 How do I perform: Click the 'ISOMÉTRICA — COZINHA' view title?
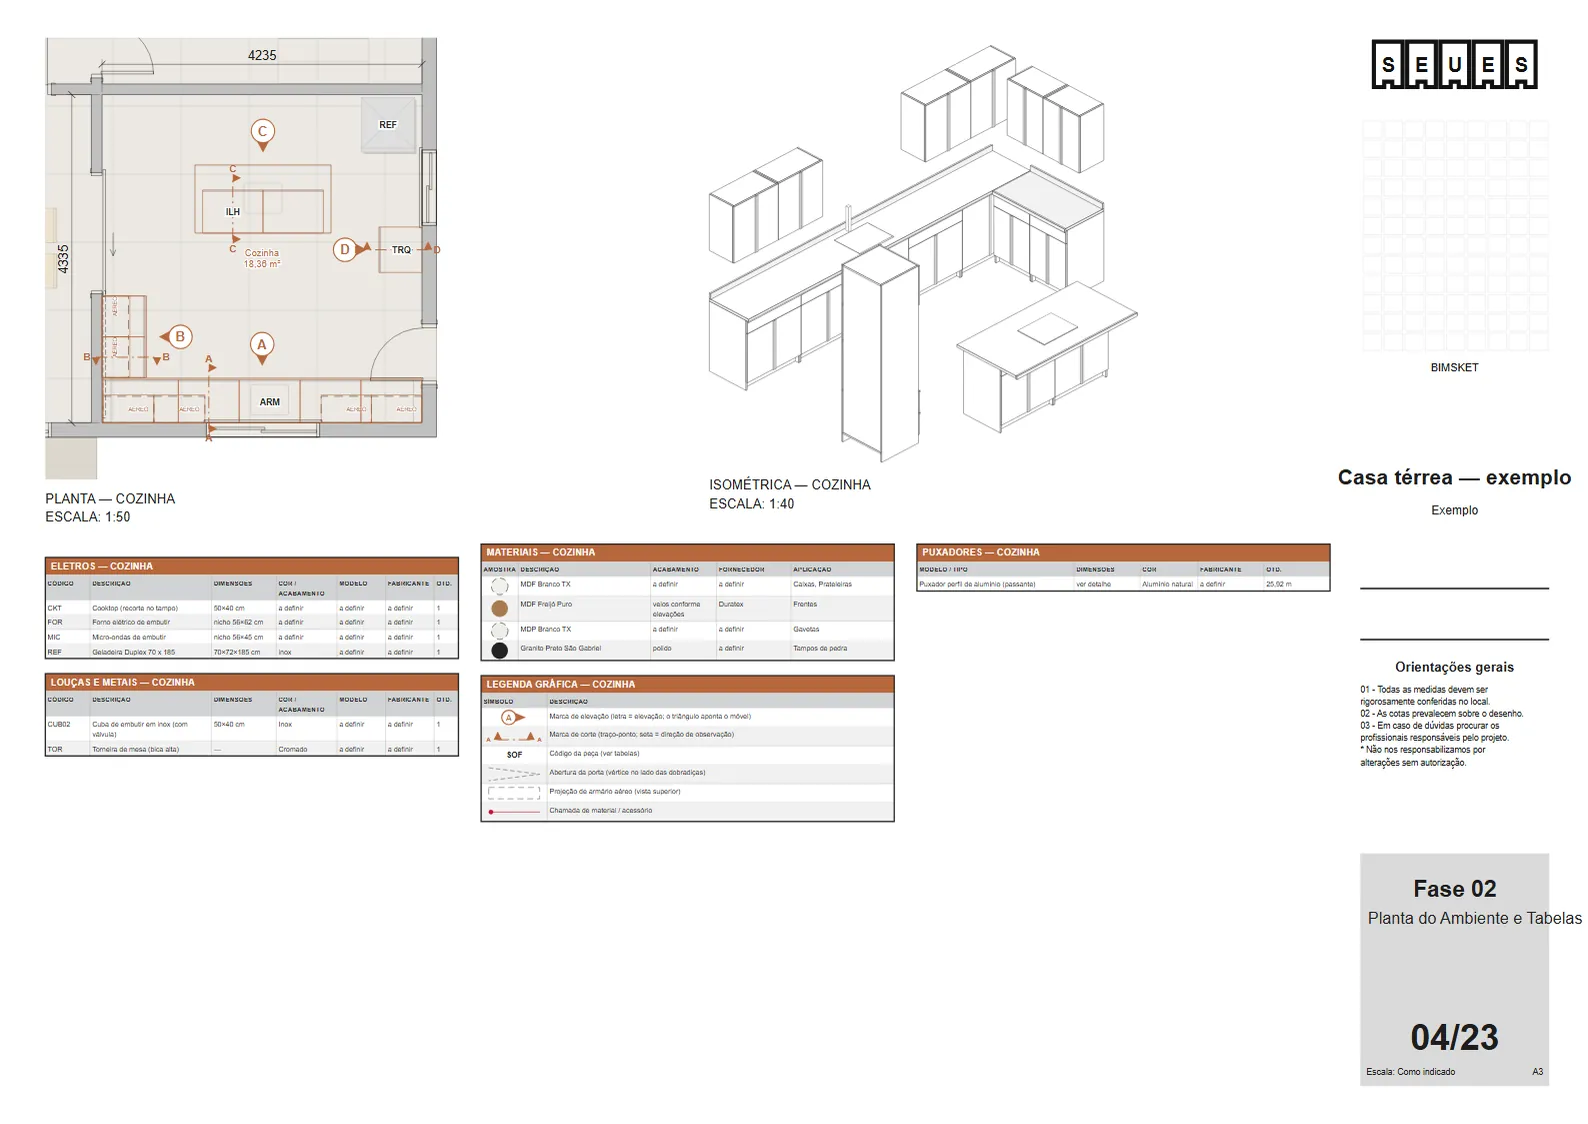[790, 484]
